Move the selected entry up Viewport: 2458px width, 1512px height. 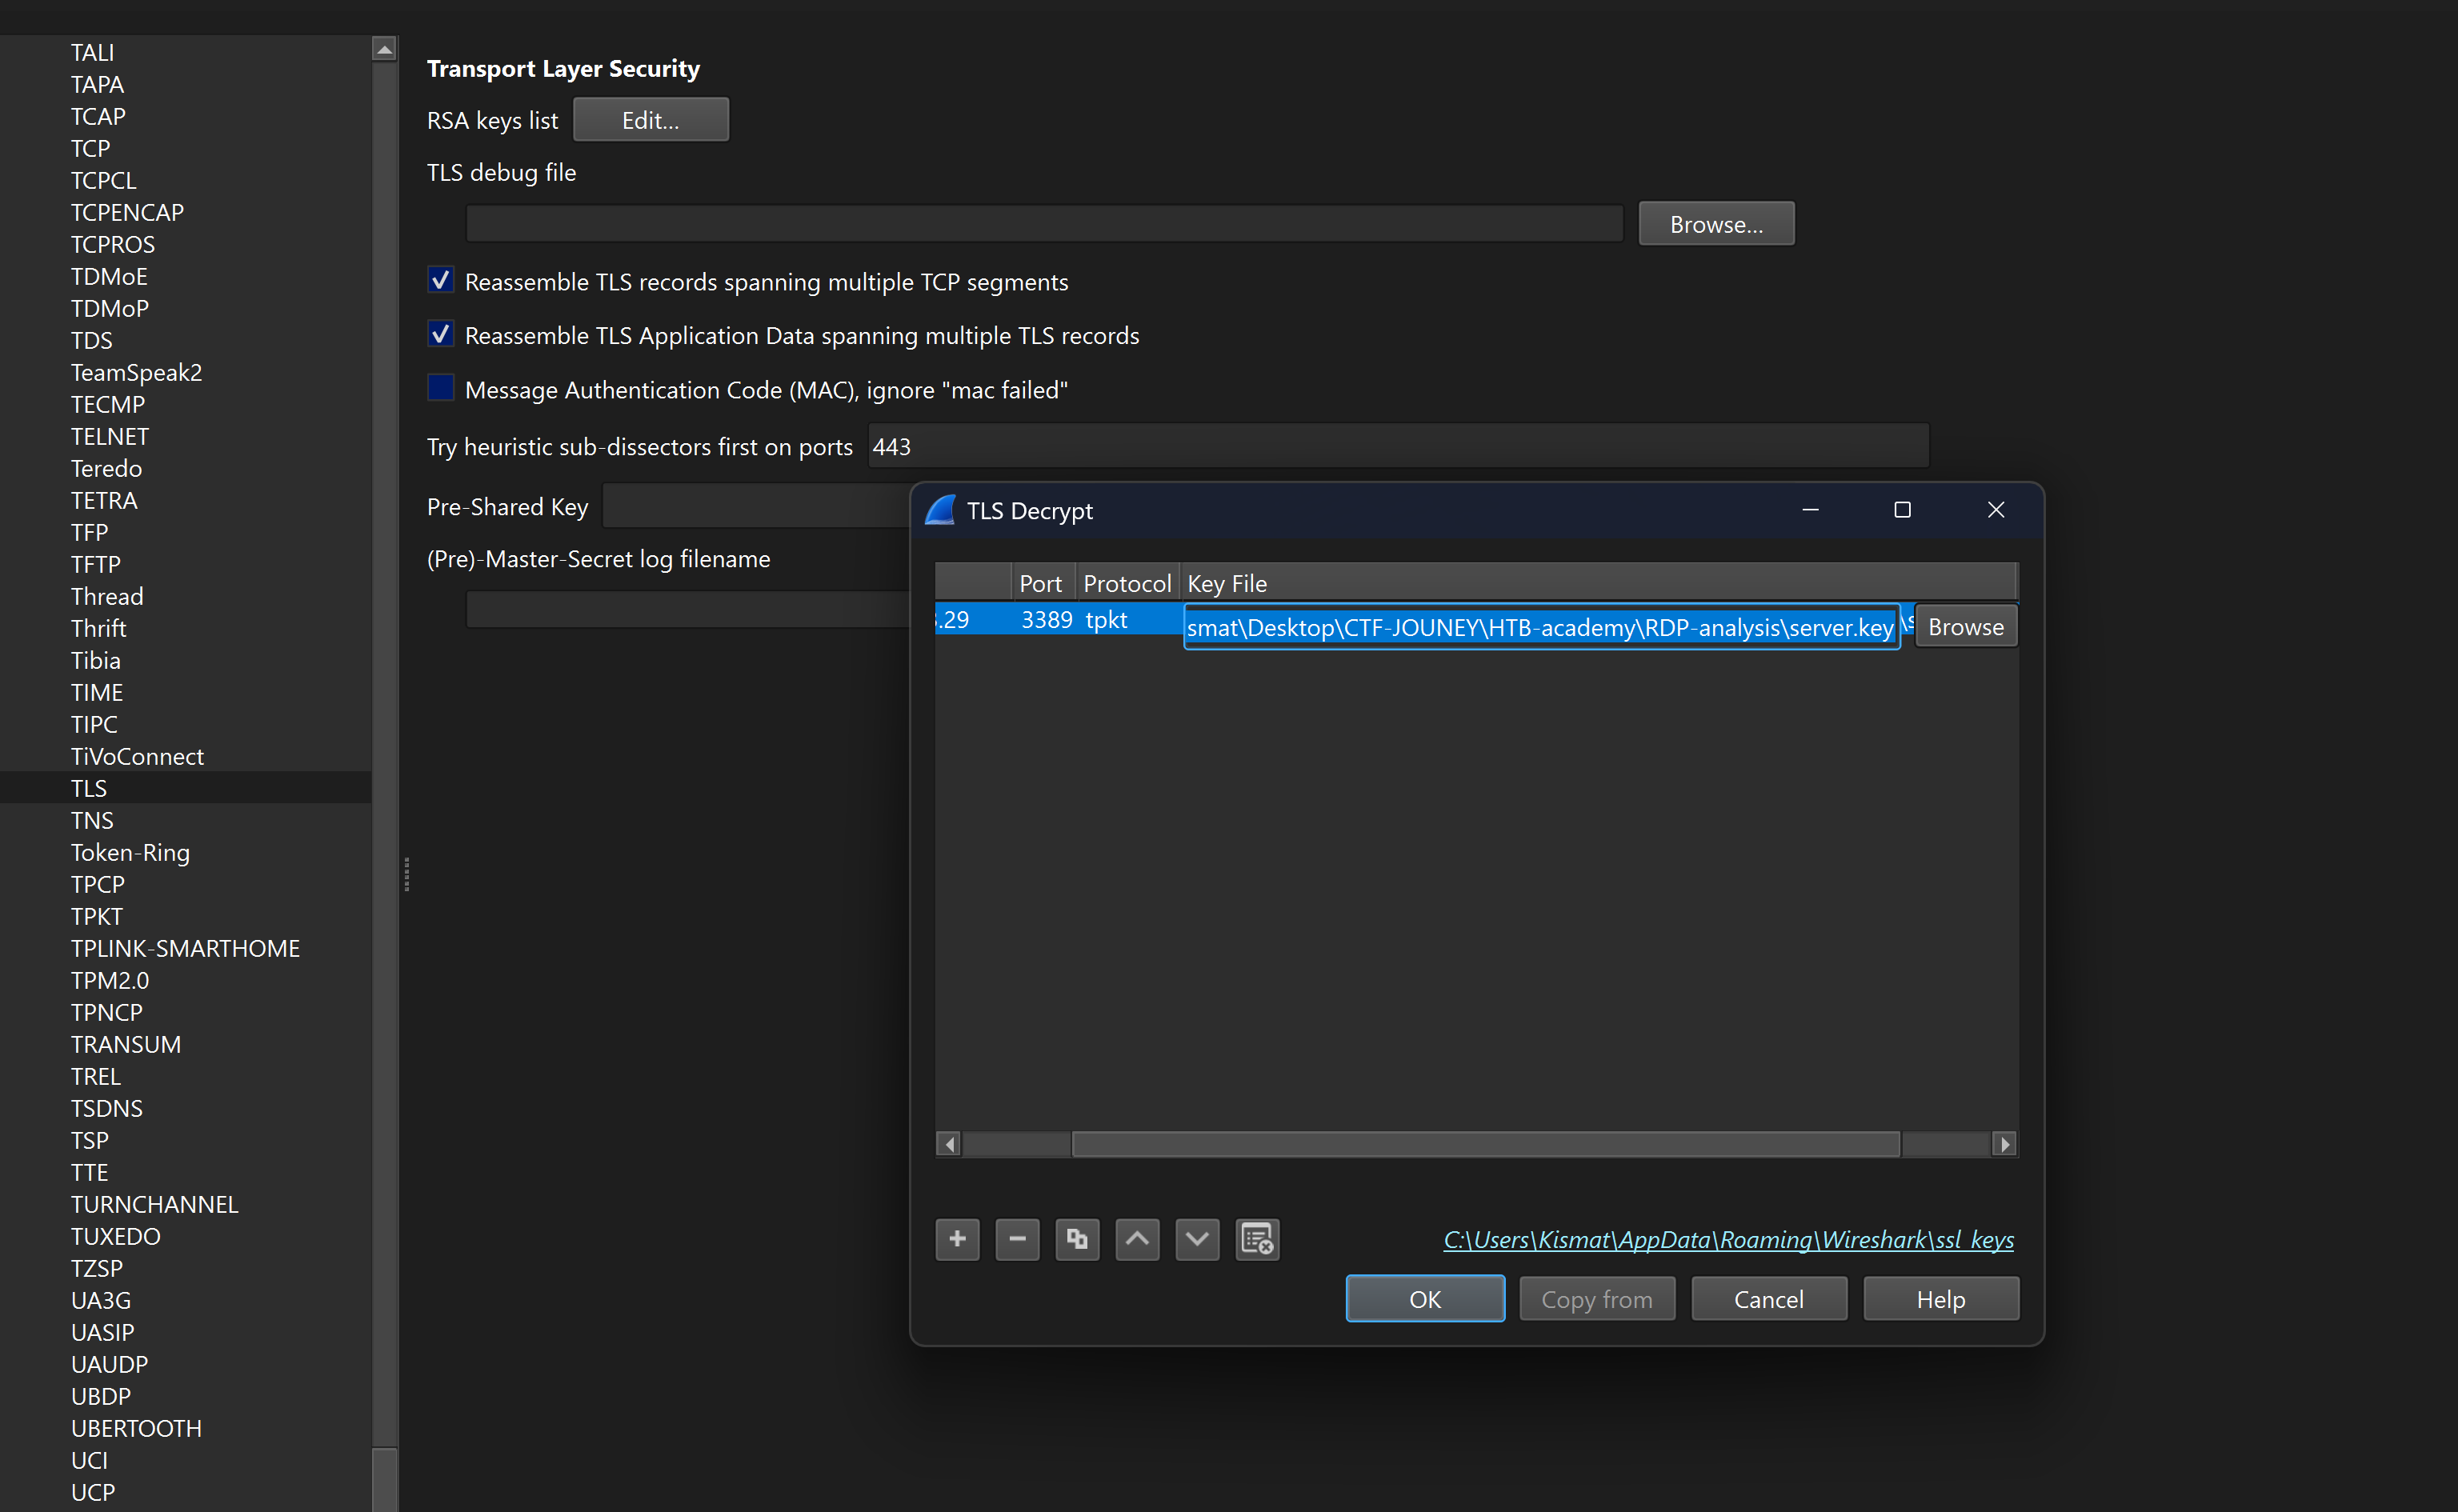point(1137,1239)
